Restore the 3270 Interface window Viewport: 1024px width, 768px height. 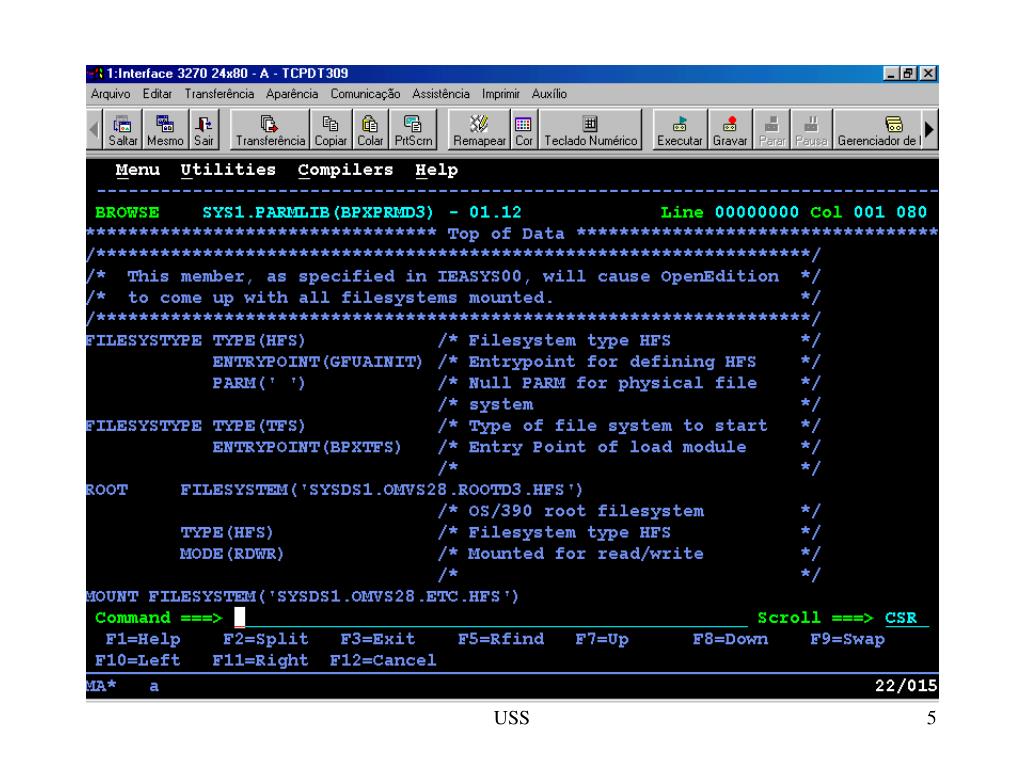pos(908,73)
